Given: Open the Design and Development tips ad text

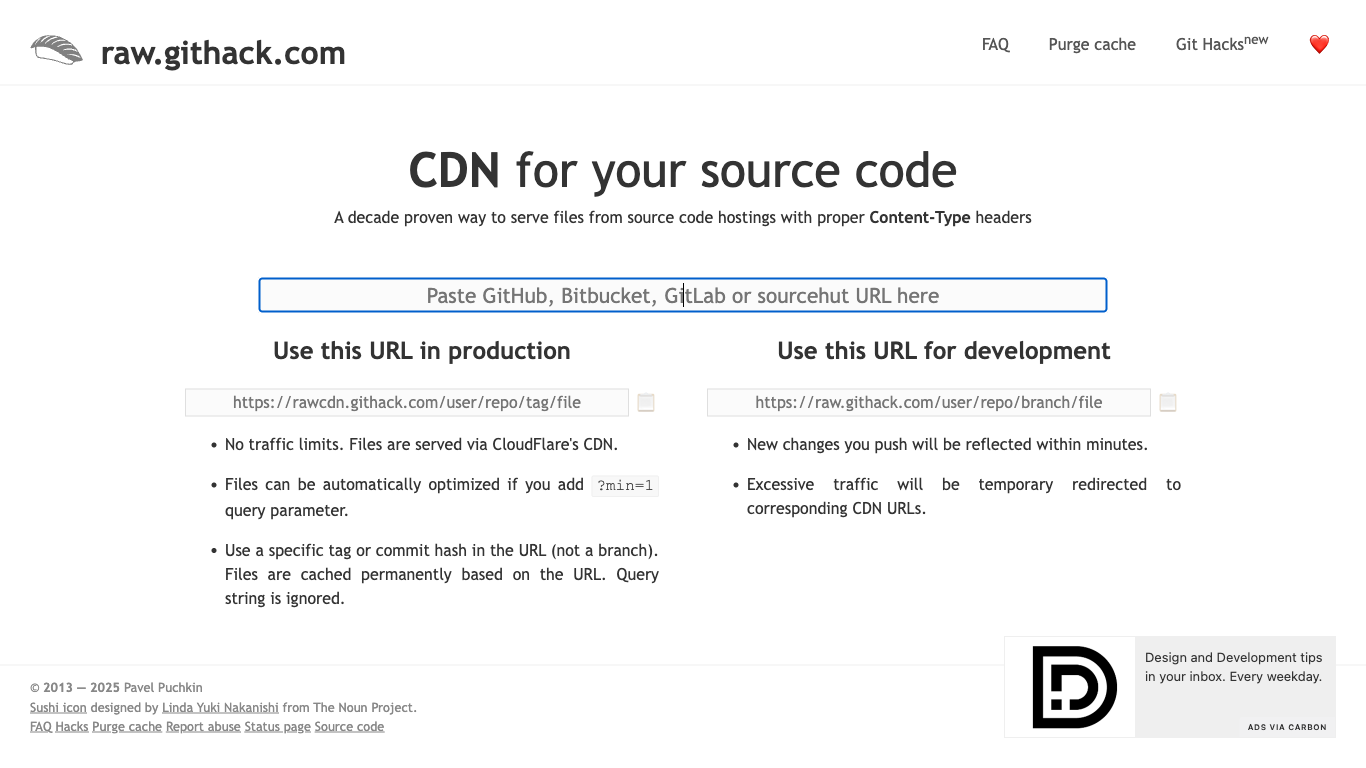Looking at the screenshot, I should [1233, 667].
